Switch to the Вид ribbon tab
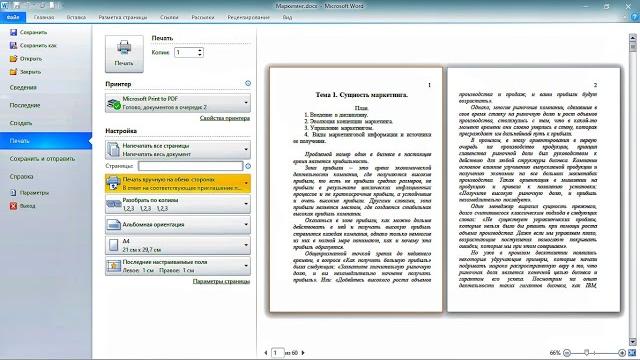The height and width of the screenshot is (360, 640). (x=287, y=17)
